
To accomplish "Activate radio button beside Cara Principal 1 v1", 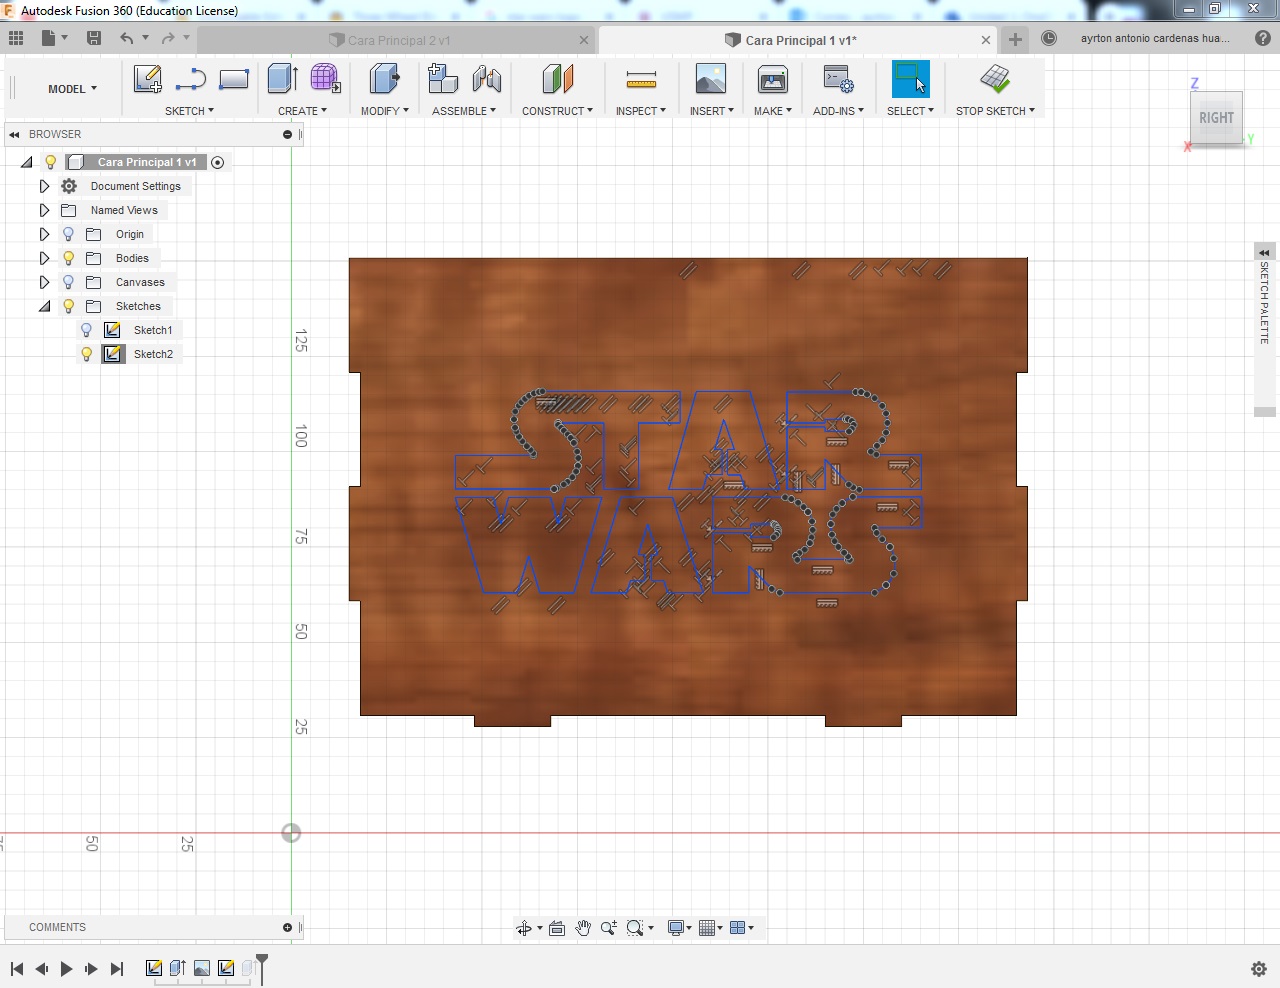I will [218, 162].
